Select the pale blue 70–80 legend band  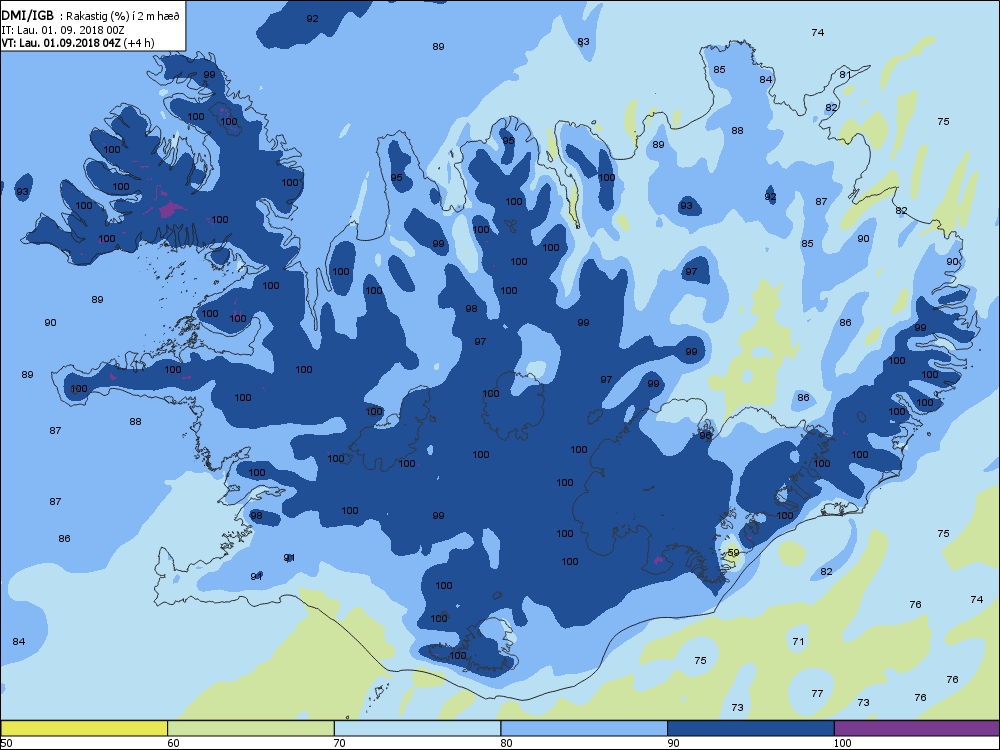pos(417,728)
